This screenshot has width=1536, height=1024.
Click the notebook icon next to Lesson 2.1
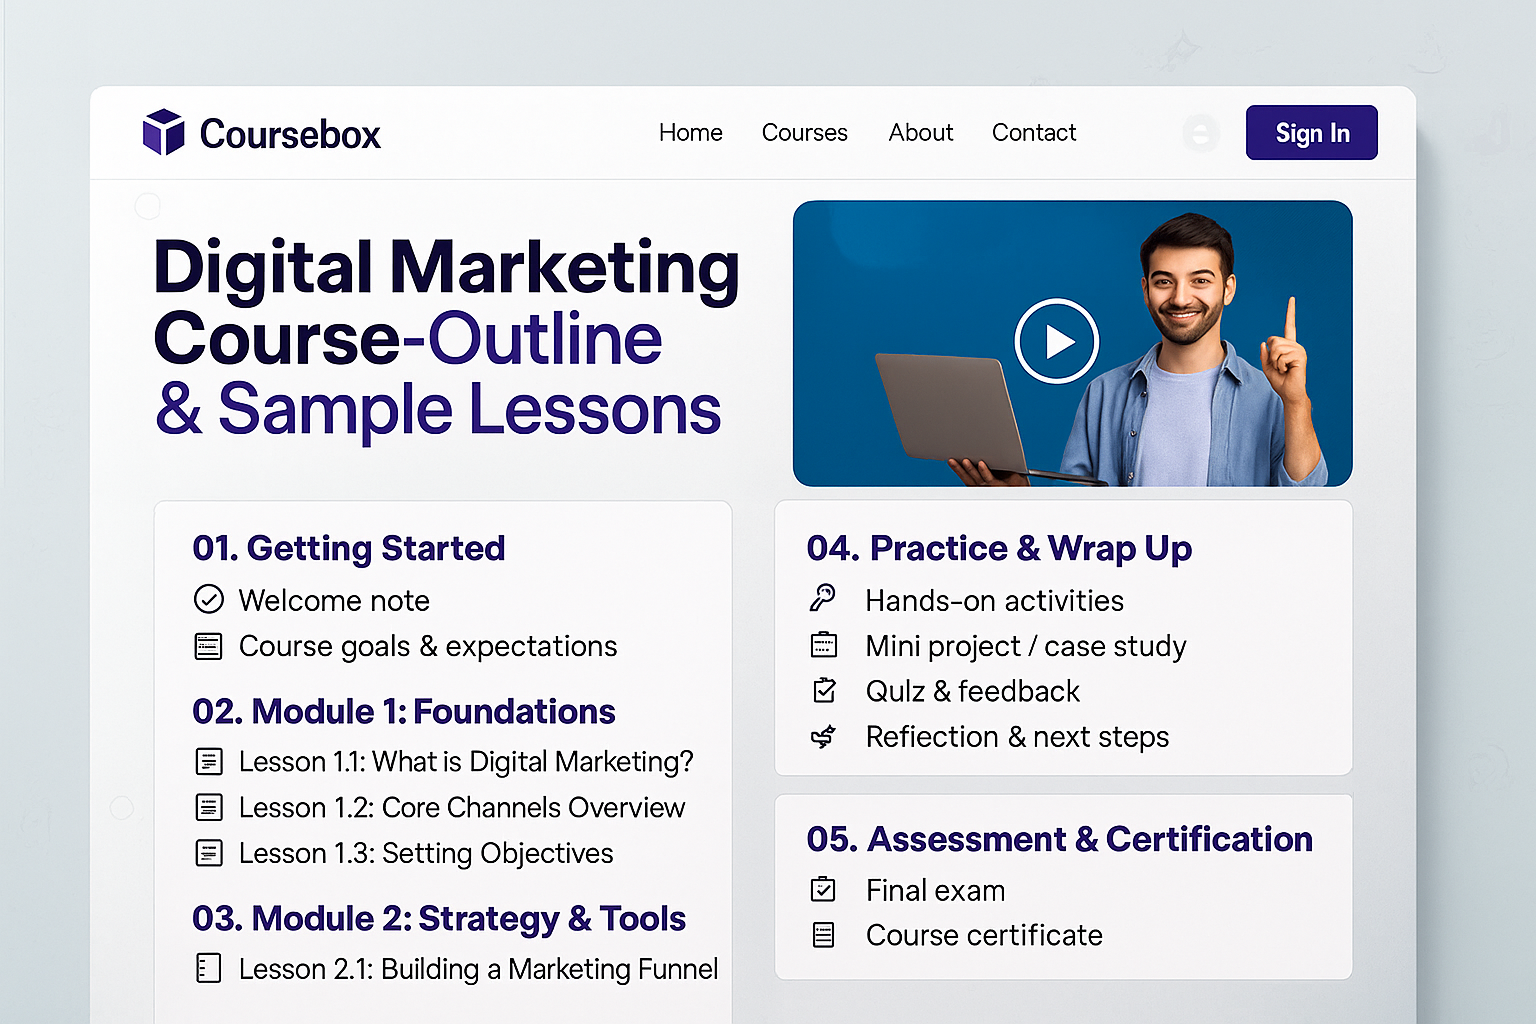point(208,967)
